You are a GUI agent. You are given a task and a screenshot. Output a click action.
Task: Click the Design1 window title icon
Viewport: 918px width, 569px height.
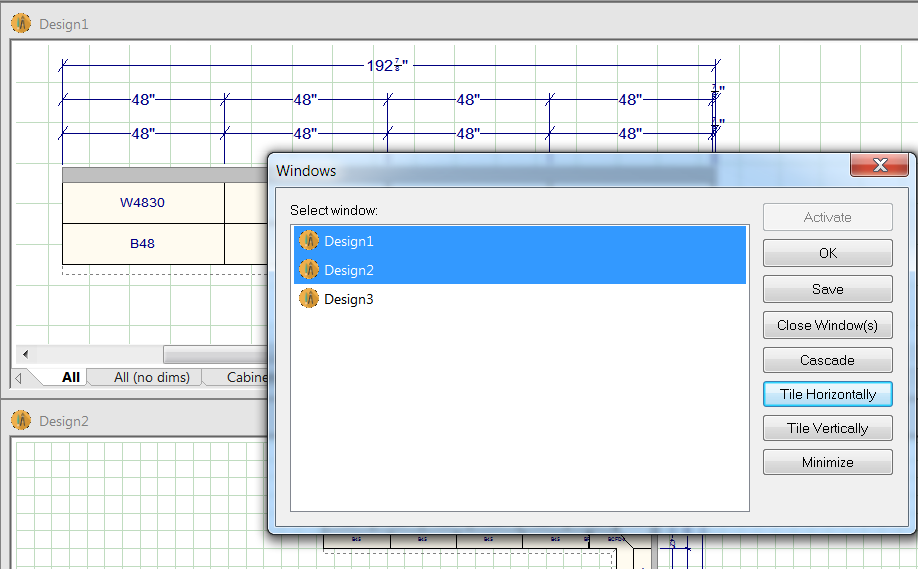pyautogui.click(x=21, y=23)
